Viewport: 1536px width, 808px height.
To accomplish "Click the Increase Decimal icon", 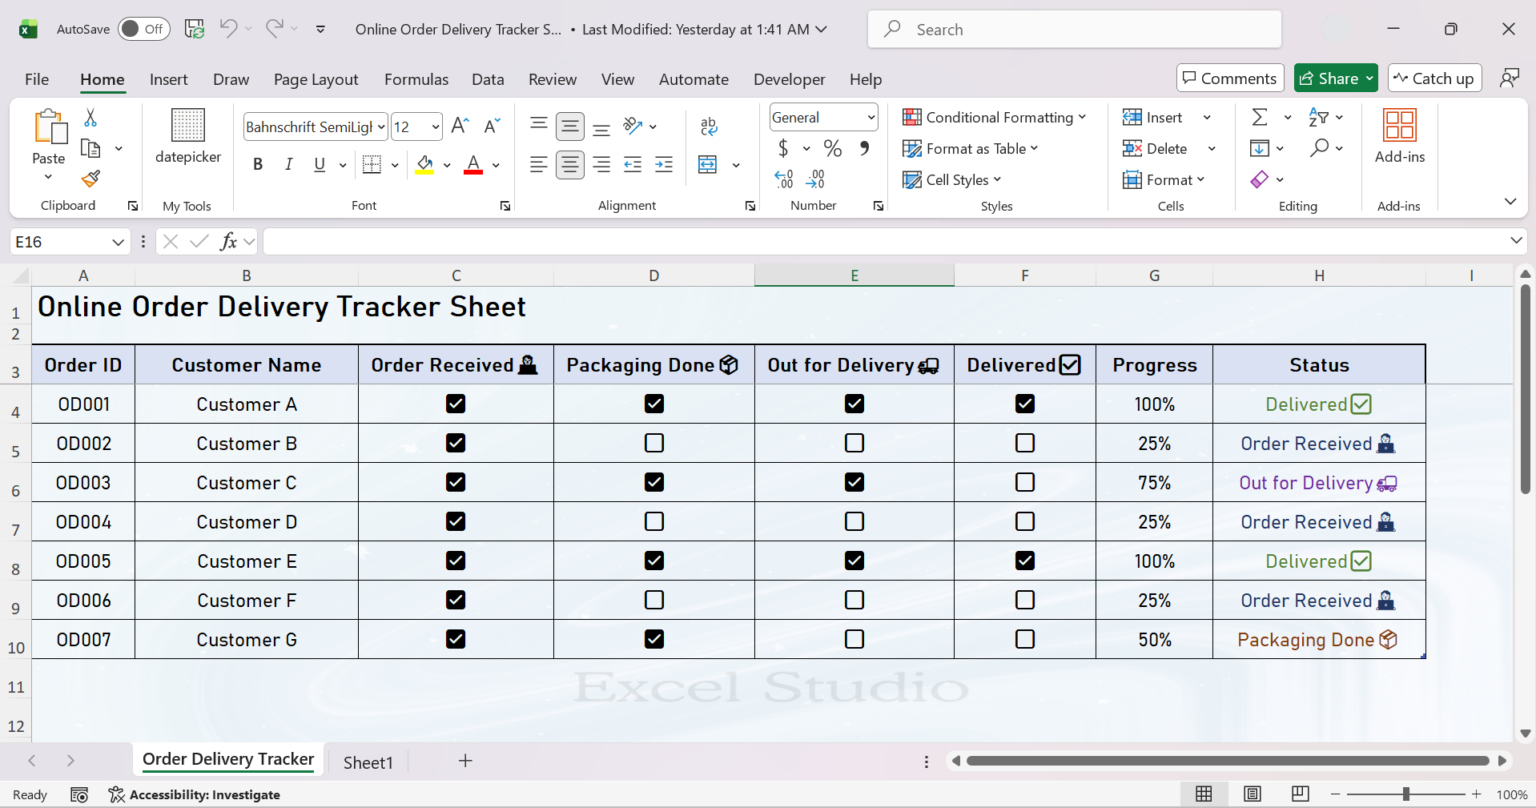I will (x=784, y=179).
